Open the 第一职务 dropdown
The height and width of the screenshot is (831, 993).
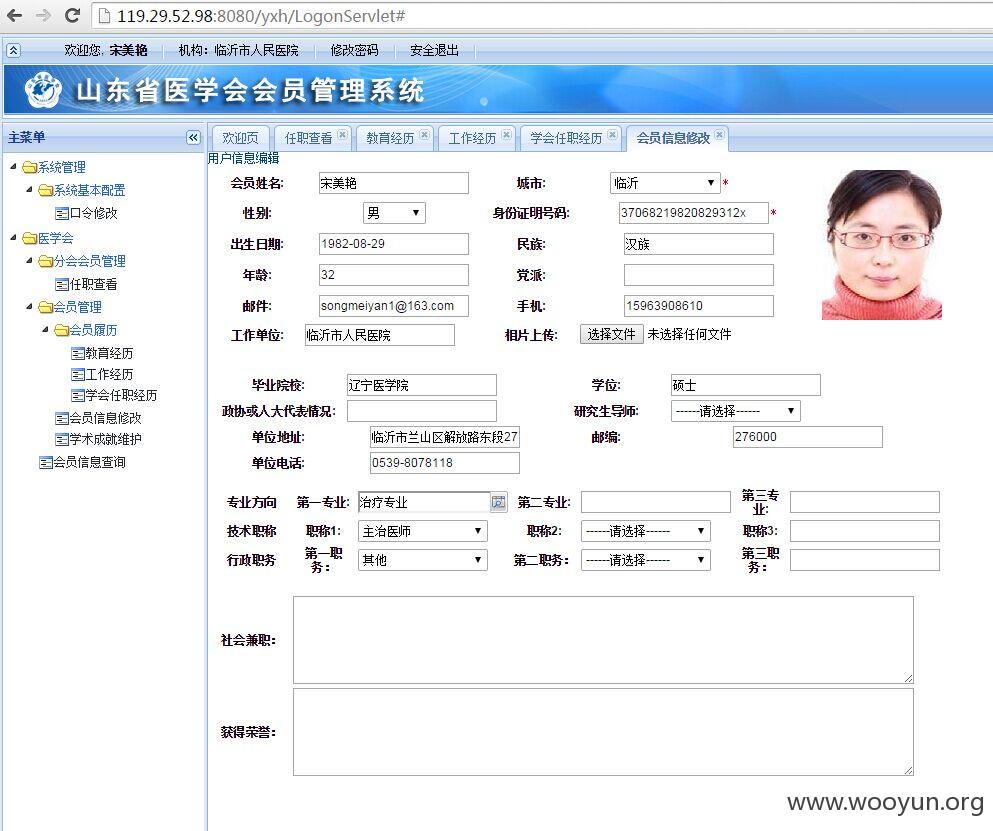(x=422, y=560)
